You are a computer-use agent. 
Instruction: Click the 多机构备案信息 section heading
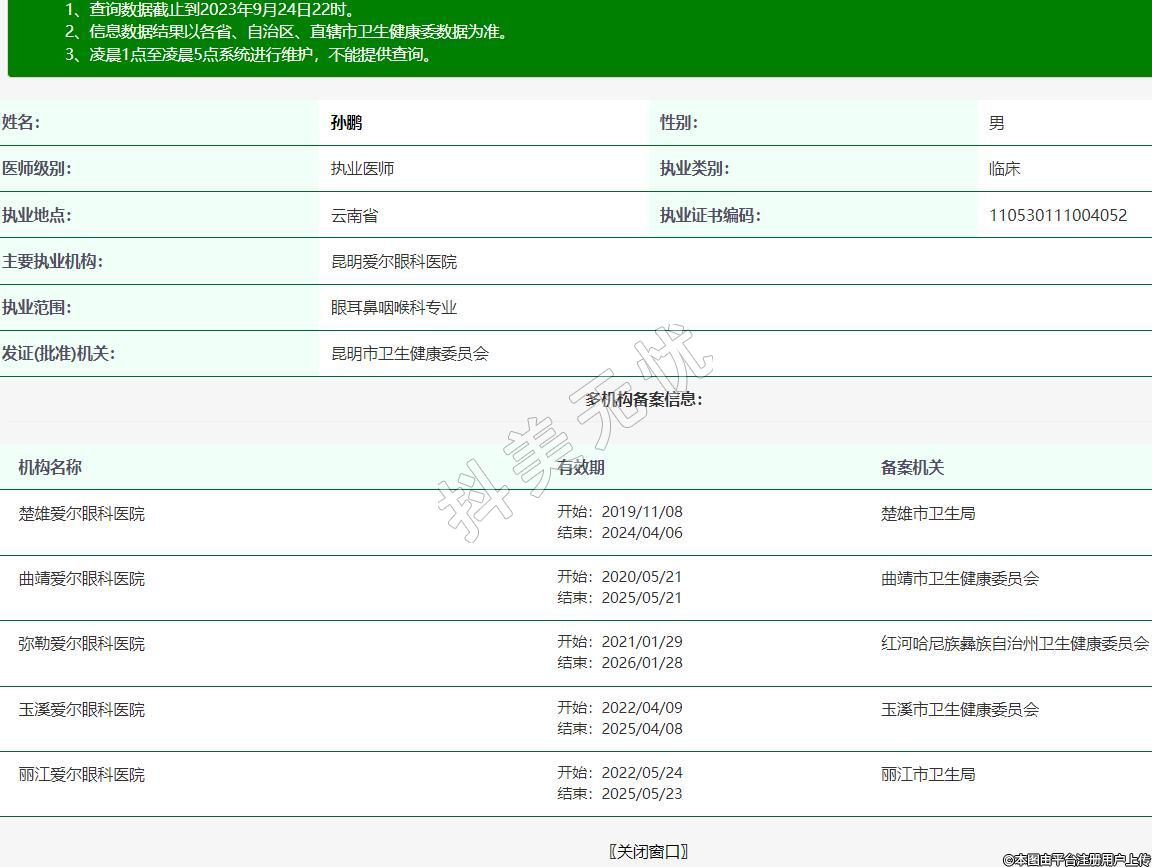coord(644,400)
